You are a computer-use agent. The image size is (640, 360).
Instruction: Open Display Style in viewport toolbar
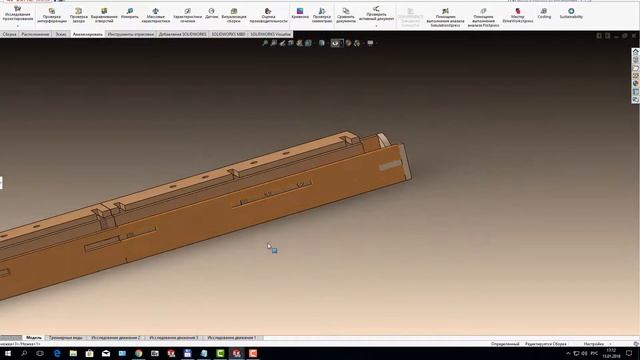tap(322, 43)
